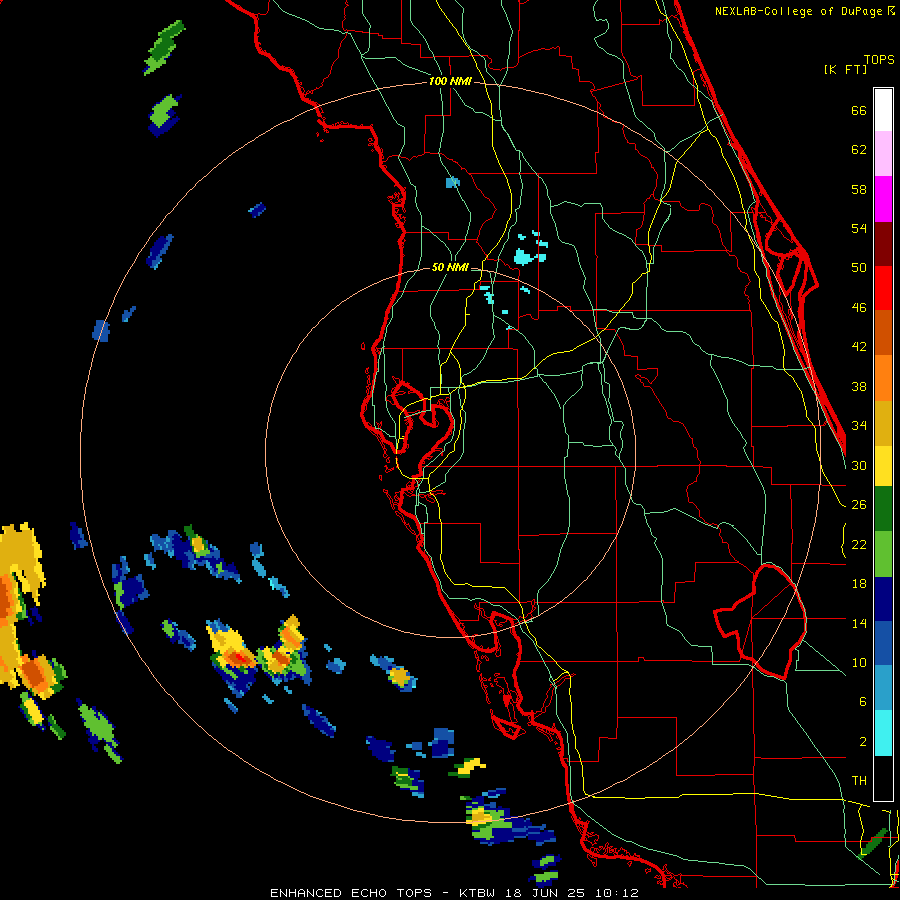
Task: Click the TOPS legend title
Action: pyautogui.click(x=879, y=59)
